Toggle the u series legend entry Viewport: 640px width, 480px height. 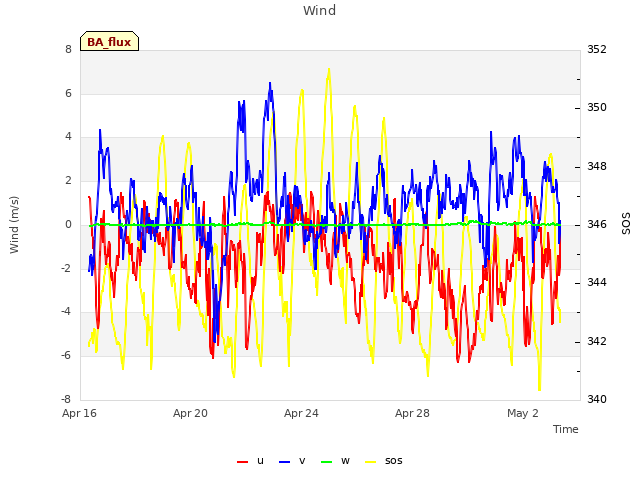coord(251,461)
